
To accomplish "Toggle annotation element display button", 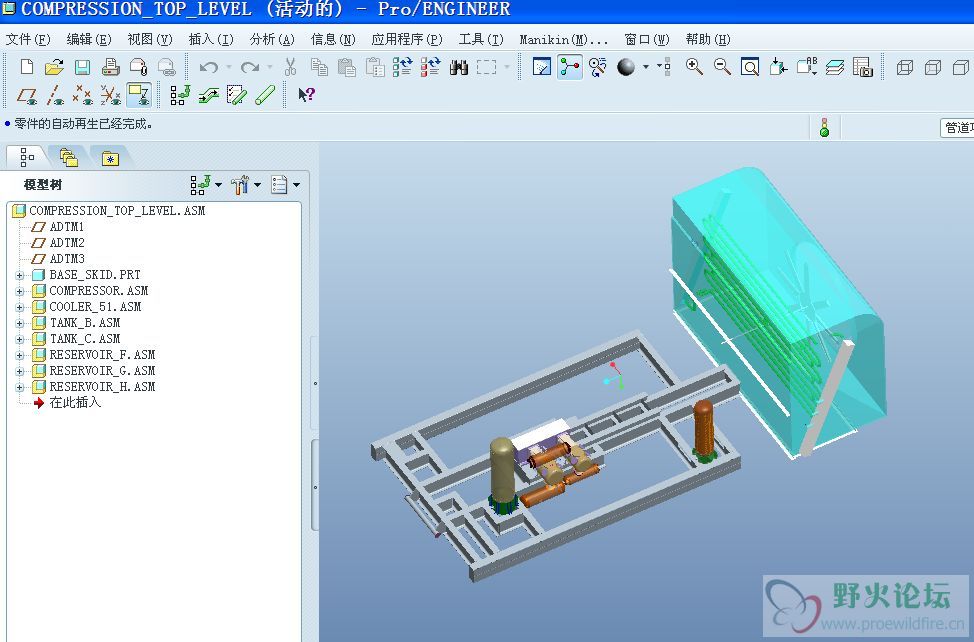I will click(139, 95).
